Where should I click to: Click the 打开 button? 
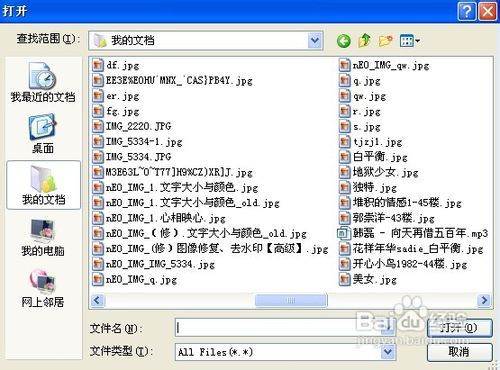point(459,328)
